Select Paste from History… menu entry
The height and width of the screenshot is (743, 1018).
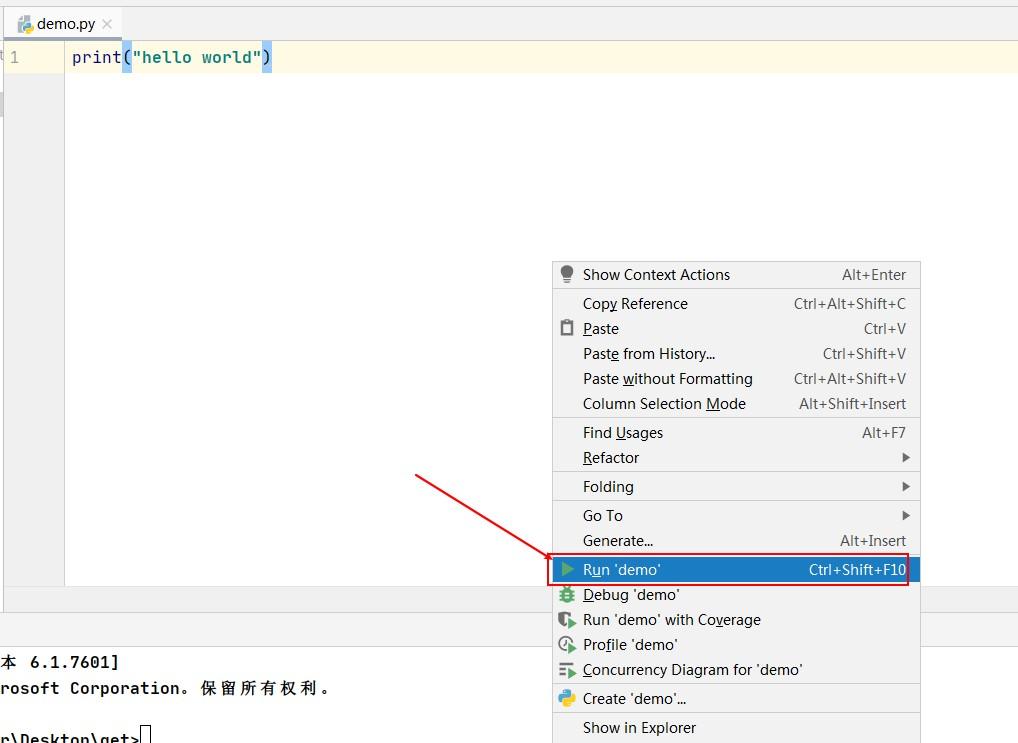pos(736,353)
